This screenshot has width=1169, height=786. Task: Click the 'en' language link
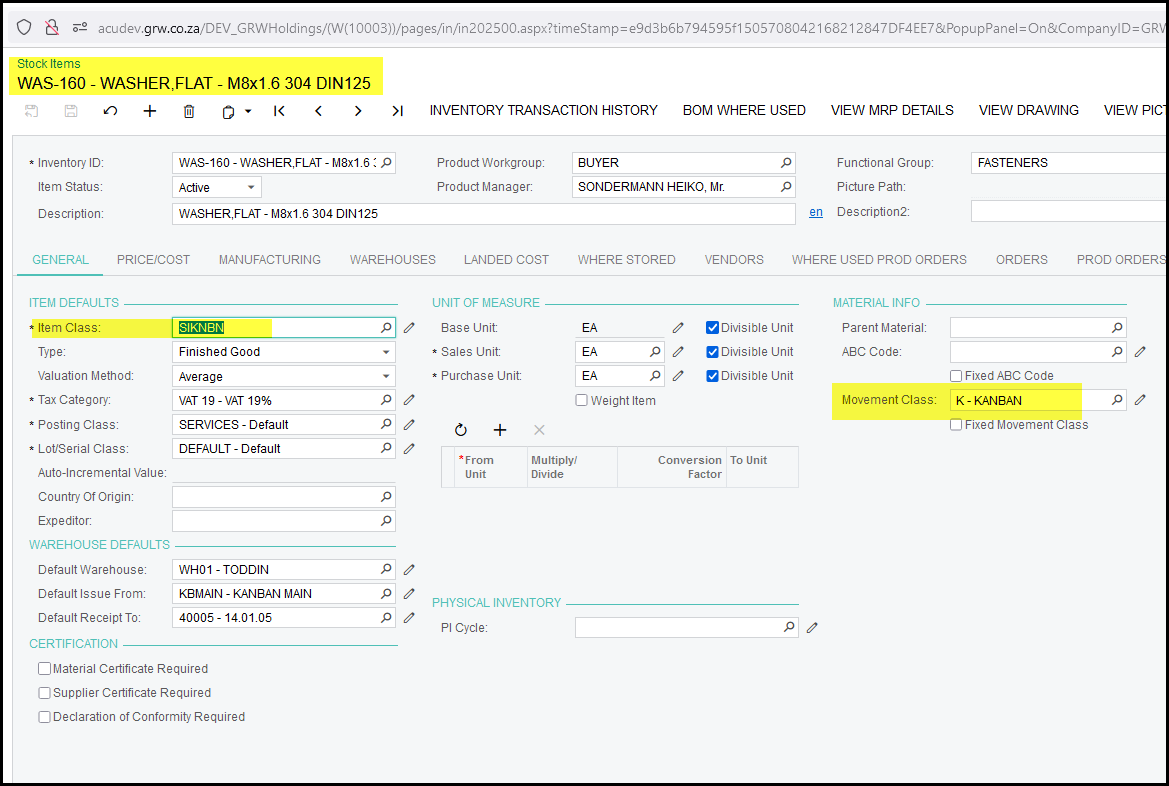point(816,213)
